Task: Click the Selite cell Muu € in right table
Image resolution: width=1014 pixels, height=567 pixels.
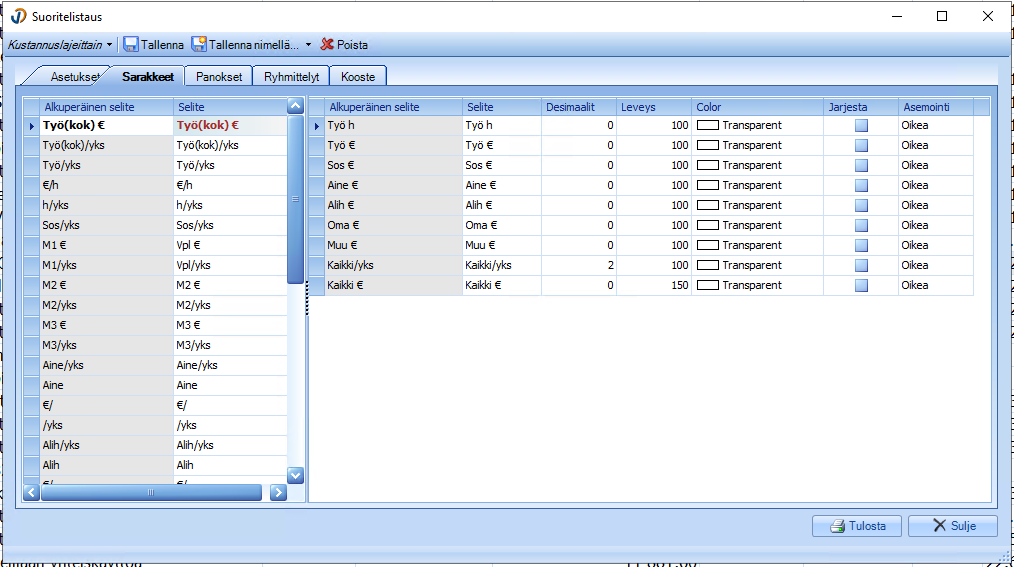Action: [502, 245]
